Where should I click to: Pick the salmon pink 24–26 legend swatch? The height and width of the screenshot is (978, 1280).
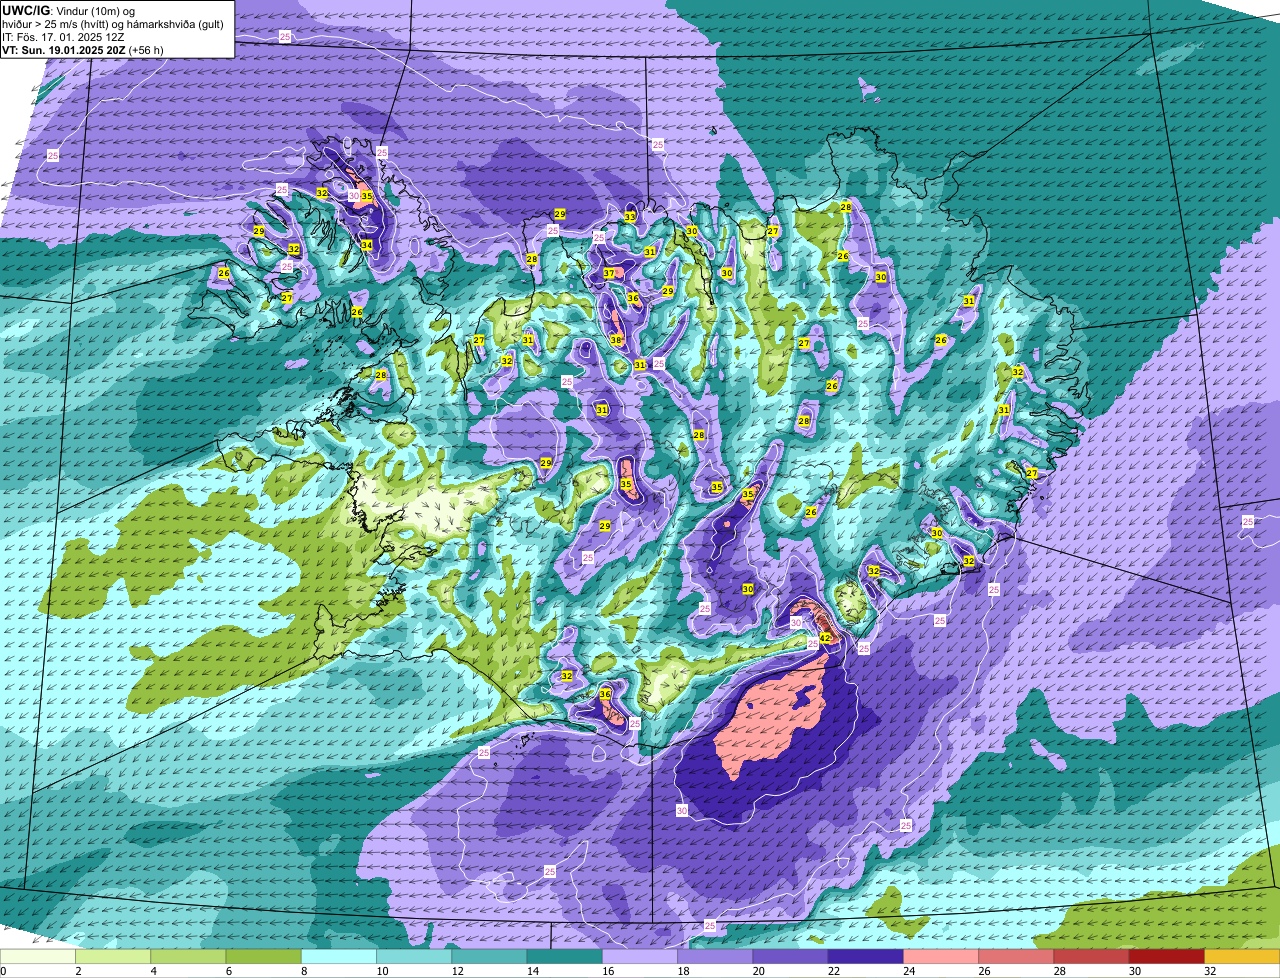[x=941, y=956]
